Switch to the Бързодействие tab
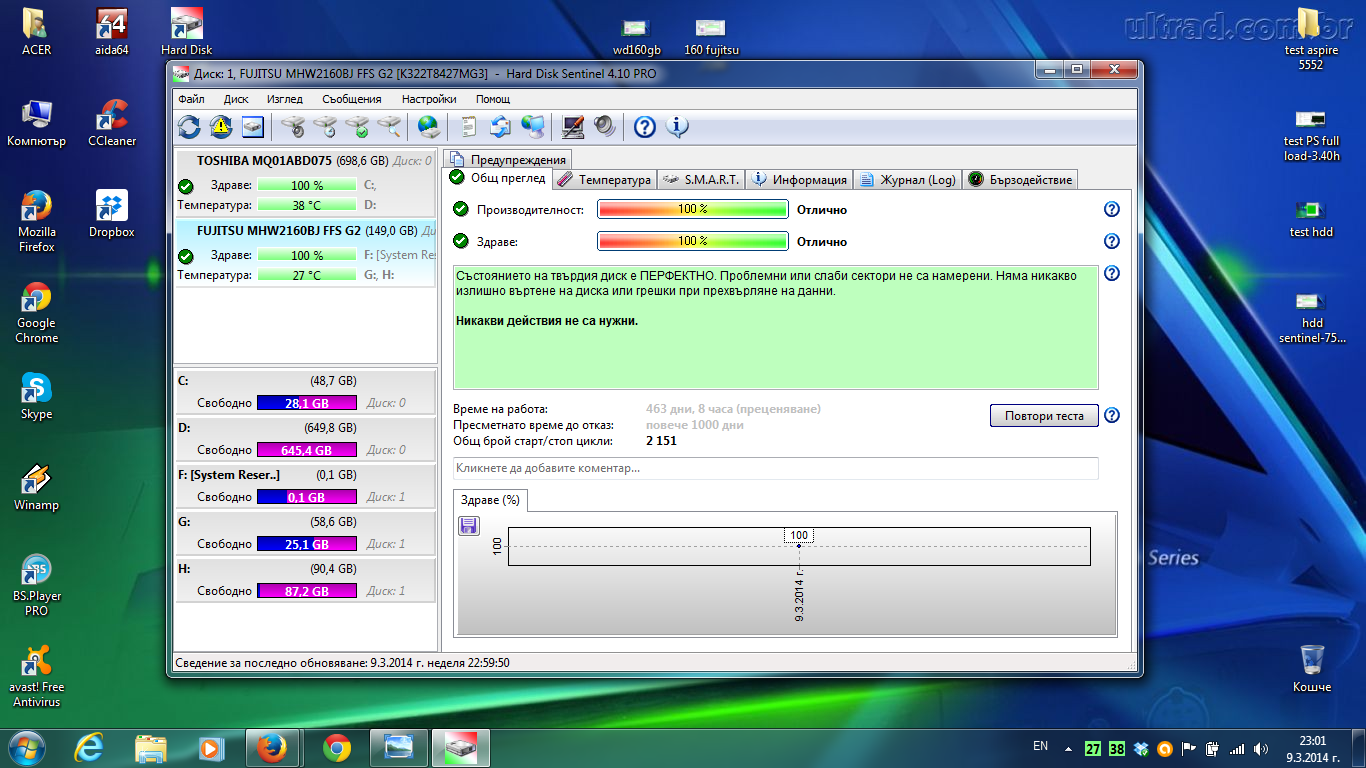The width and height of the screenshot is (1366, 768). [x=1020, y=180]
